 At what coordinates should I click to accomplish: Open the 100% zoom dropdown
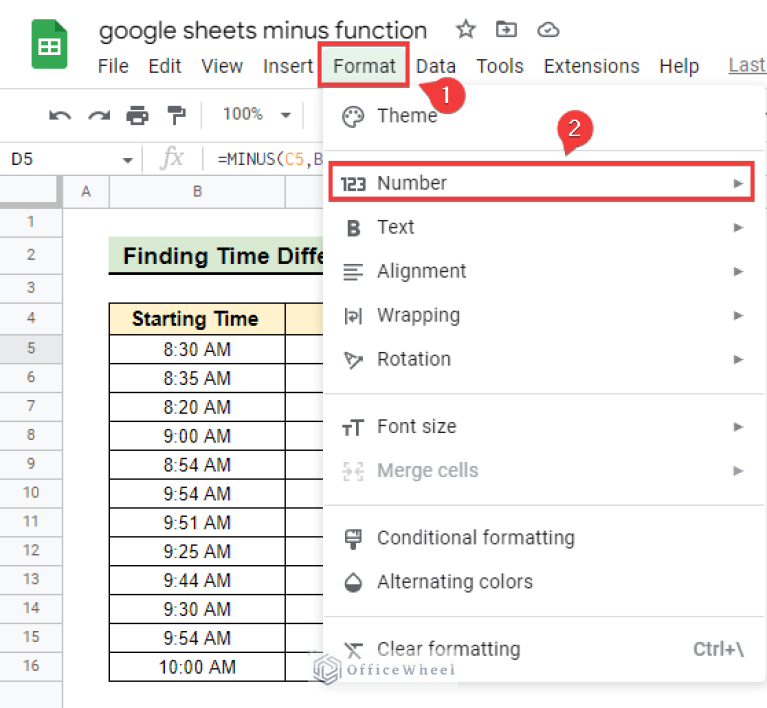pyautogui.click(x=256, y=114)
